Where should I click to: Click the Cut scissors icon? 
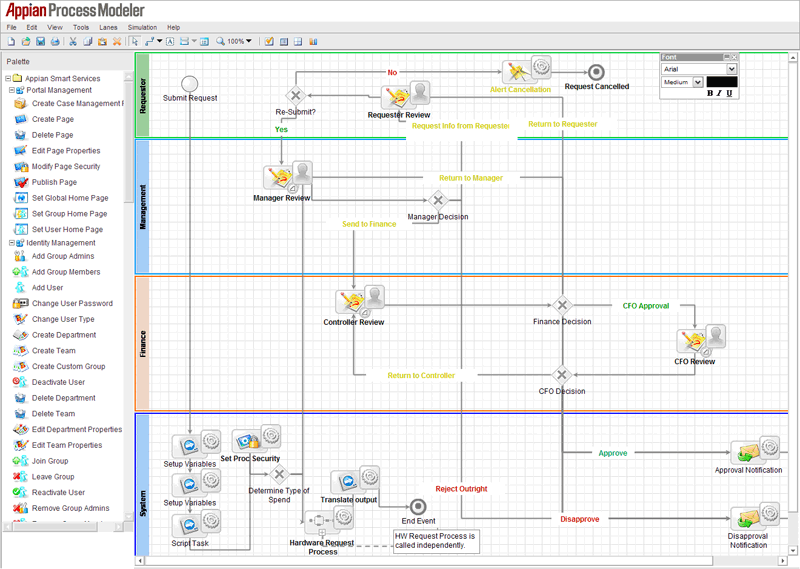(73, 41)
